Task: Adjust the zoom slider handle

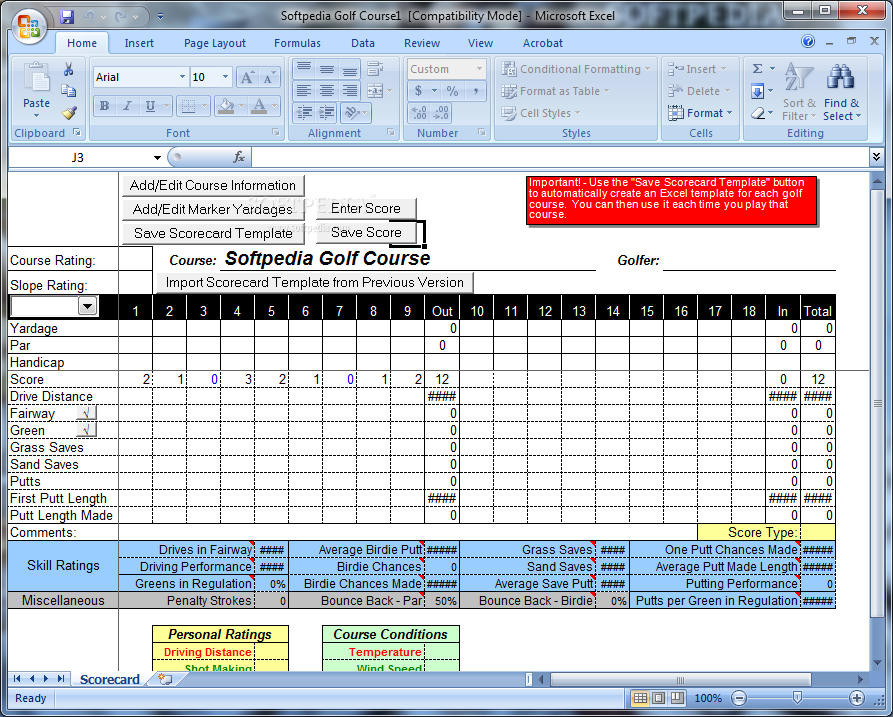Action: click(x=797, y=698)
